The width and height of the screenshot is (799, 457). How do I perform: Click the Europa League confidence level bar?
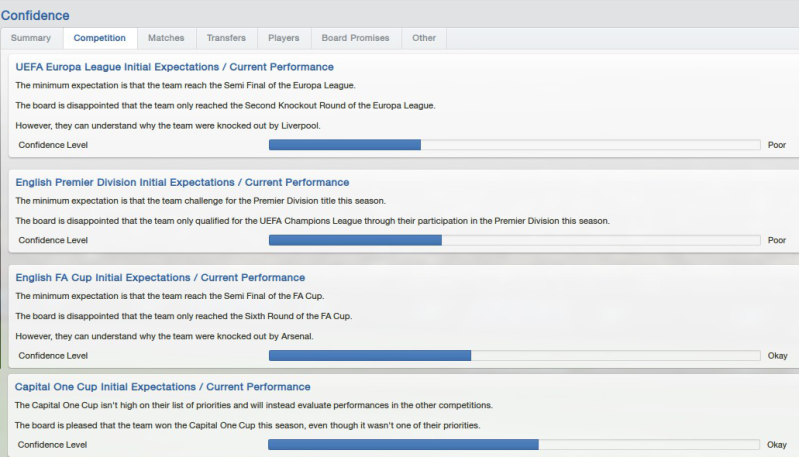(514, 145)
